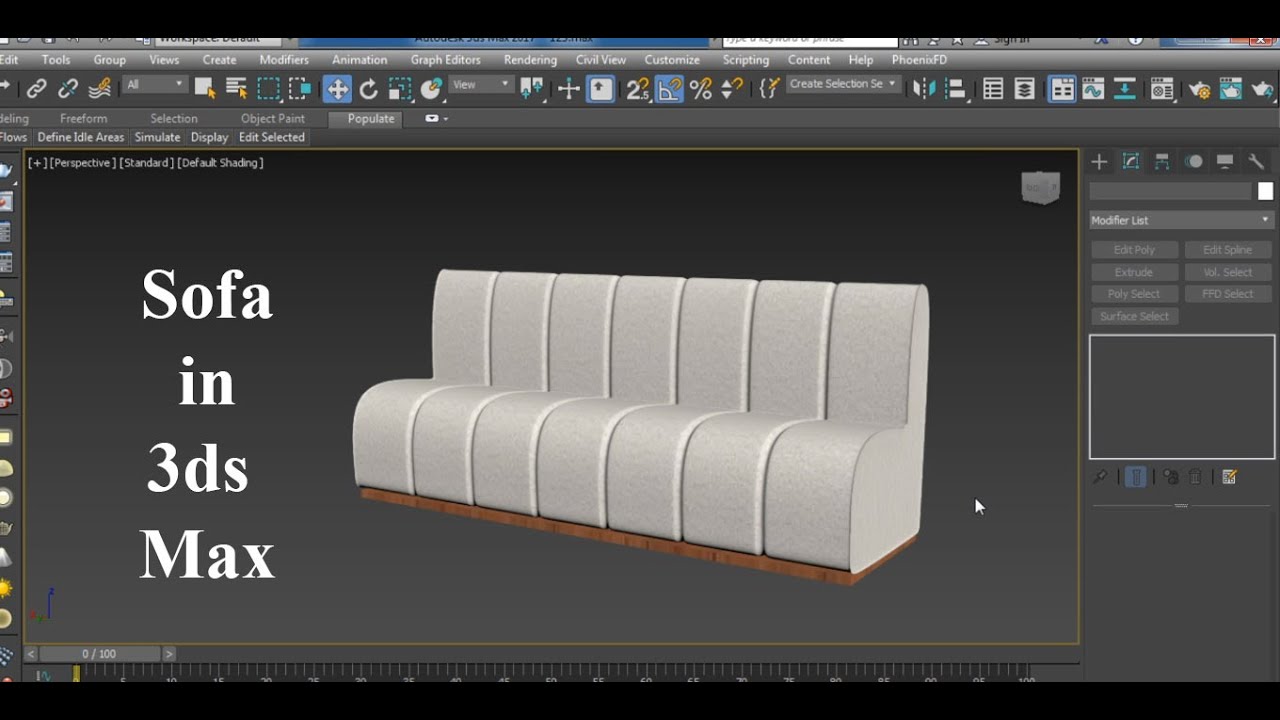Screen dimensions: 1280x720
Task: Open the Utilities wrench panel tab
Action: point(1257,161)
